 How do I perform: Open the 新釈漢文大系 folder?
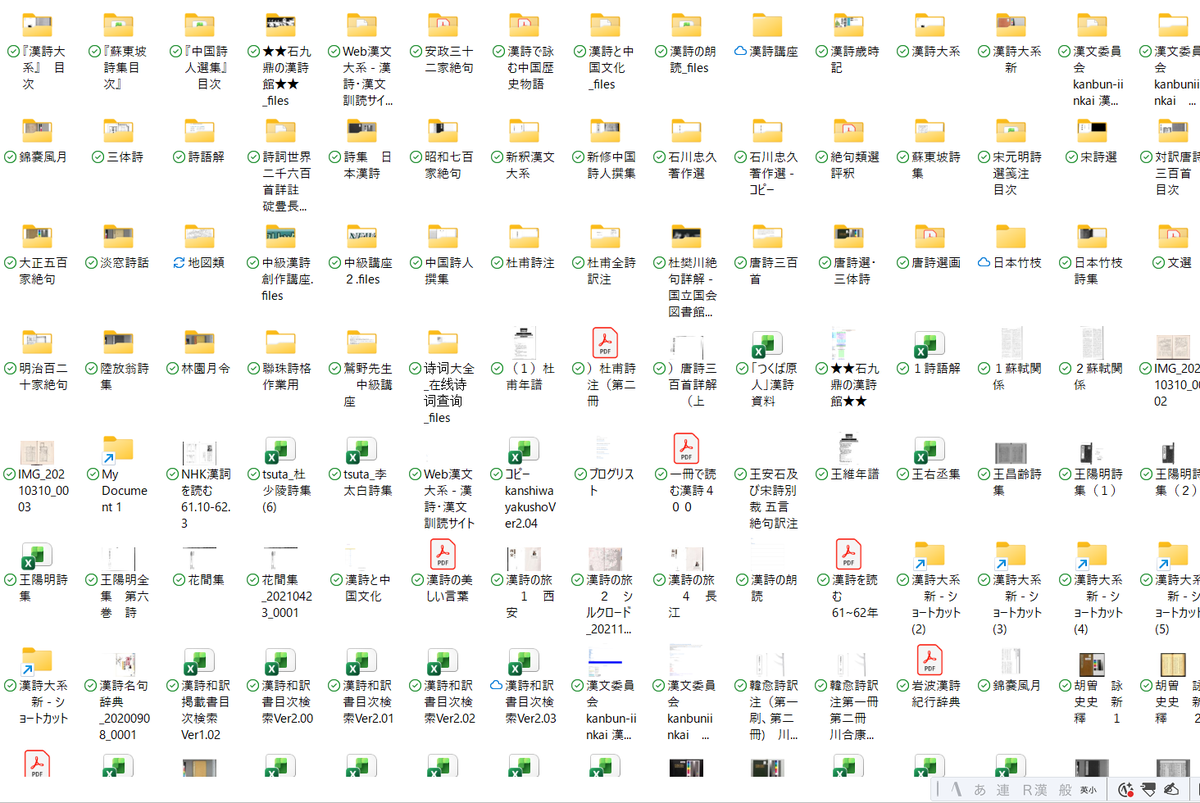pos(525,130)
